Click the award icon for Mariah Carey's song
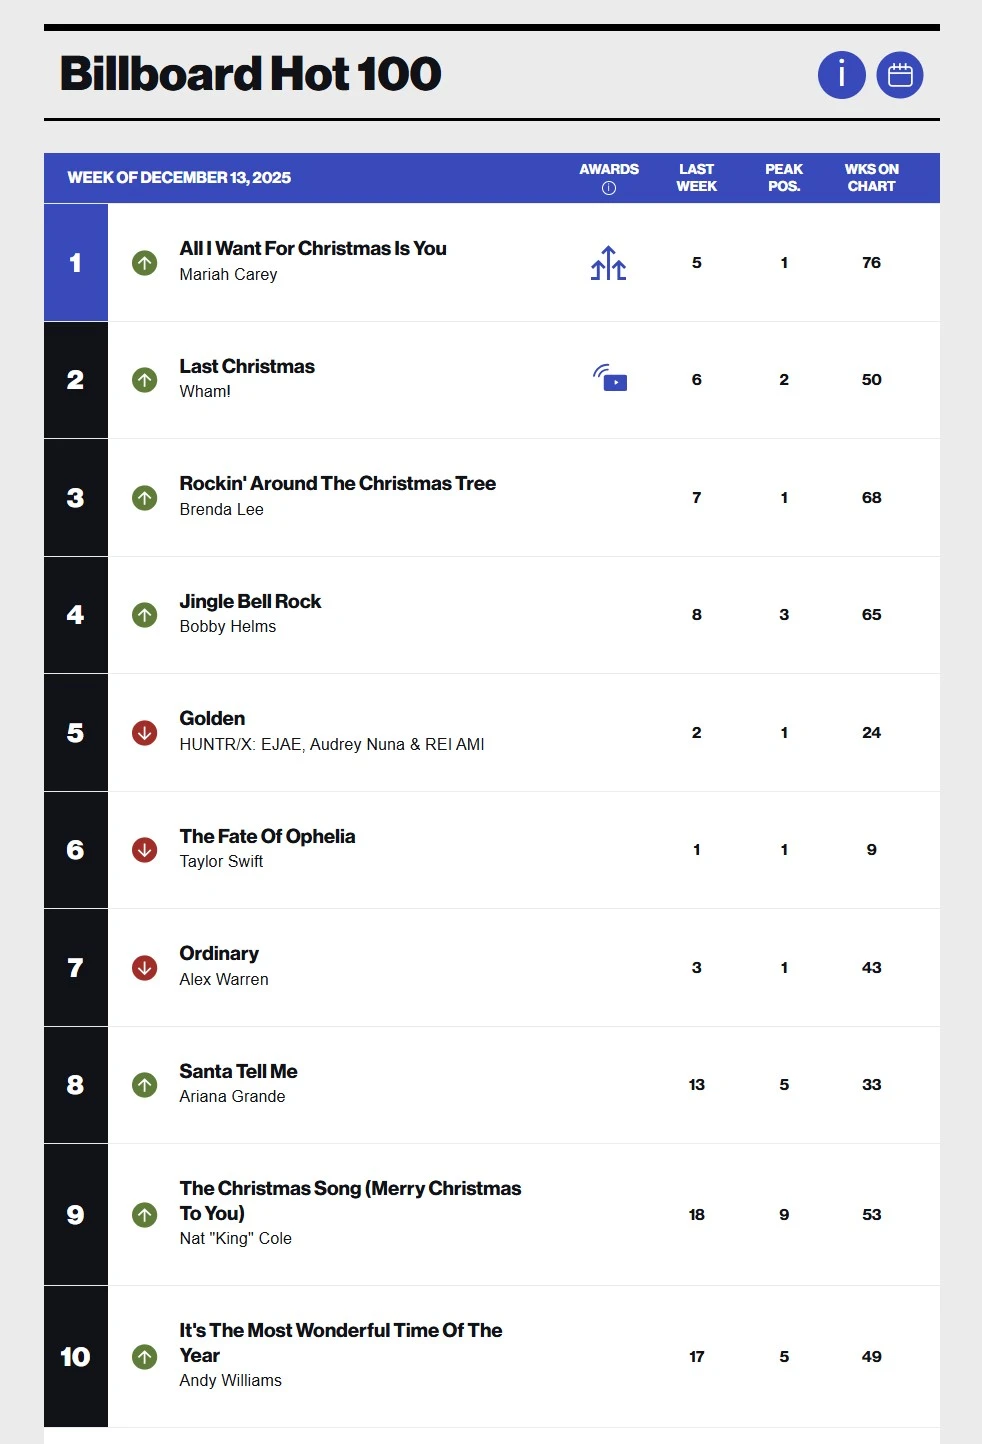 pos(608,264)
